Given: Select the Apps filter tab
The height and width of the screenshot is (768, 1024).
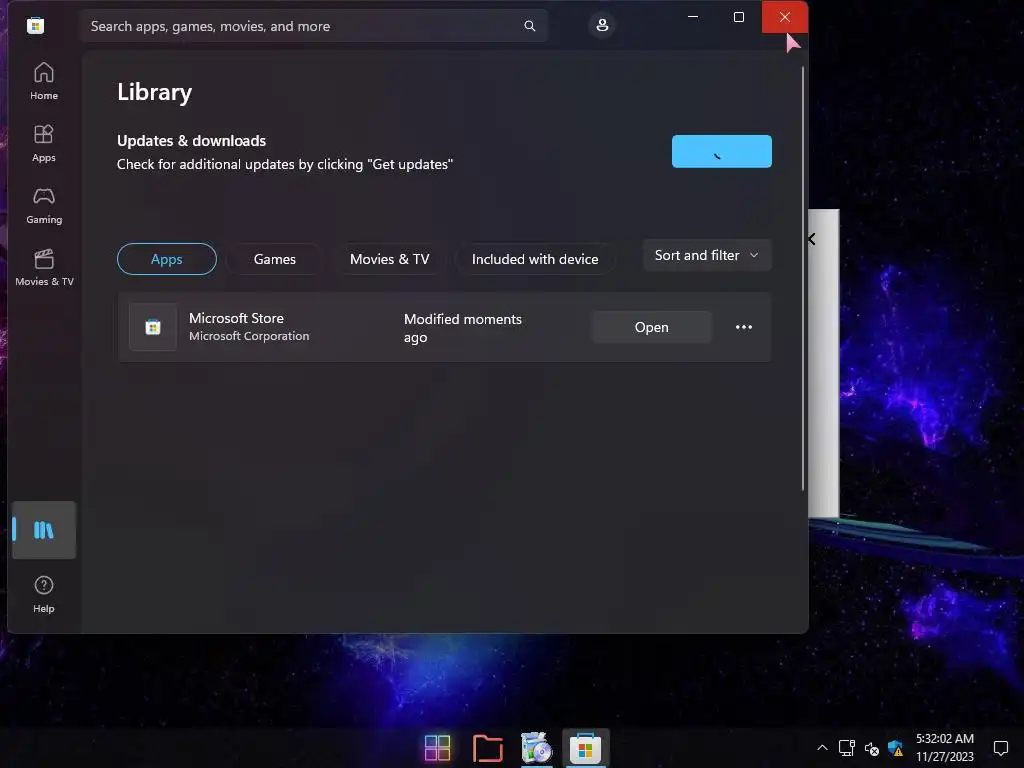Looking at the screenshot, I should [167, 259].
